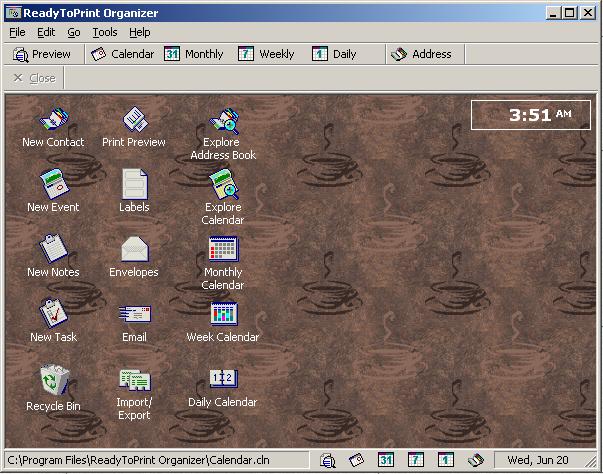Minimize the ReadyToPrint Organizer window
The image size is (603, 474).
click(x=553, y=13)
